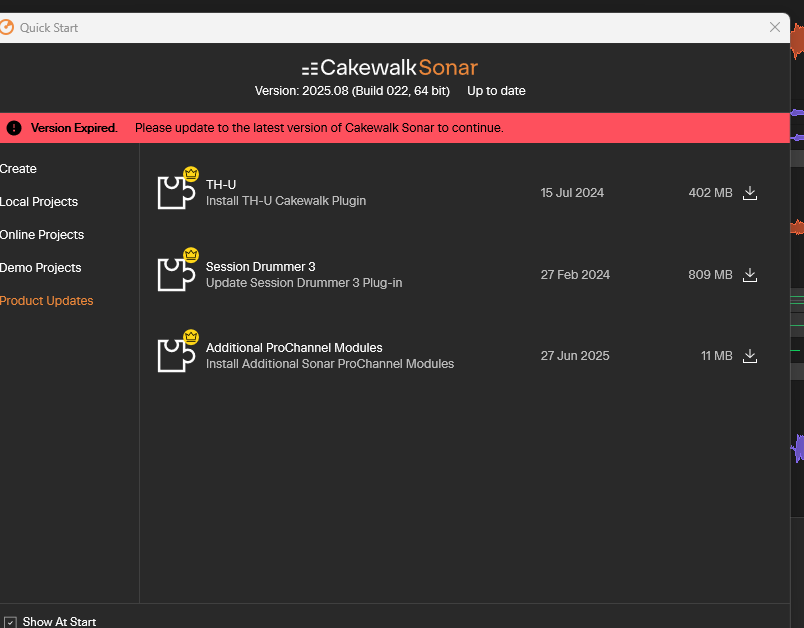Screen dimensions: 804x628
Task: Click the '27 Feb 2024' date
Action: click(x=575, y=275)
